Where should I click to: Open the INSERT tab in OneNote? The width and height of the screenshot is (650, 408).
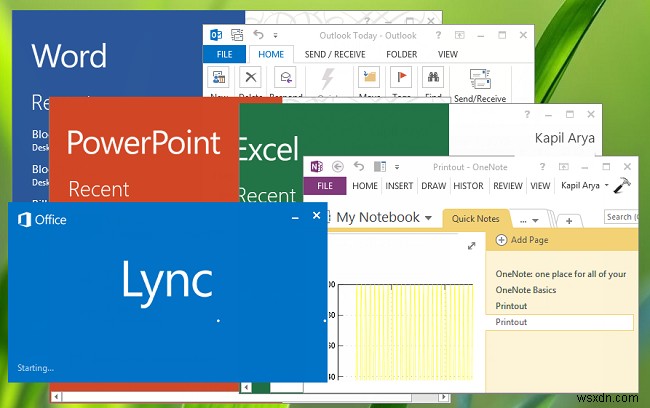point(399,186)
